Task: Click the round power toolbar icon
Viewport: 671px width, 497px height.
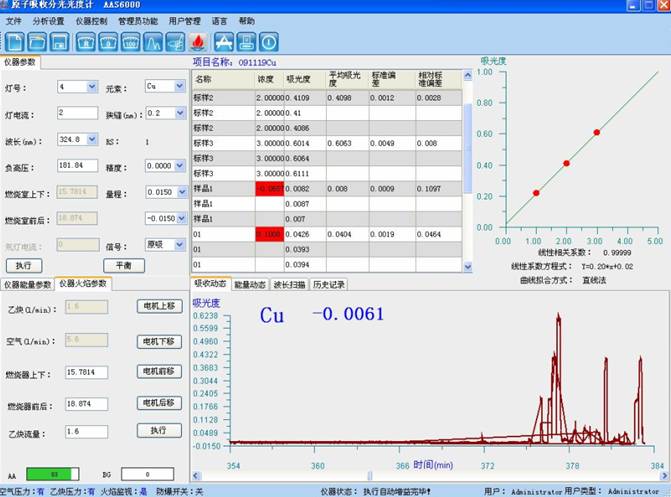Action: click(268, 42)
